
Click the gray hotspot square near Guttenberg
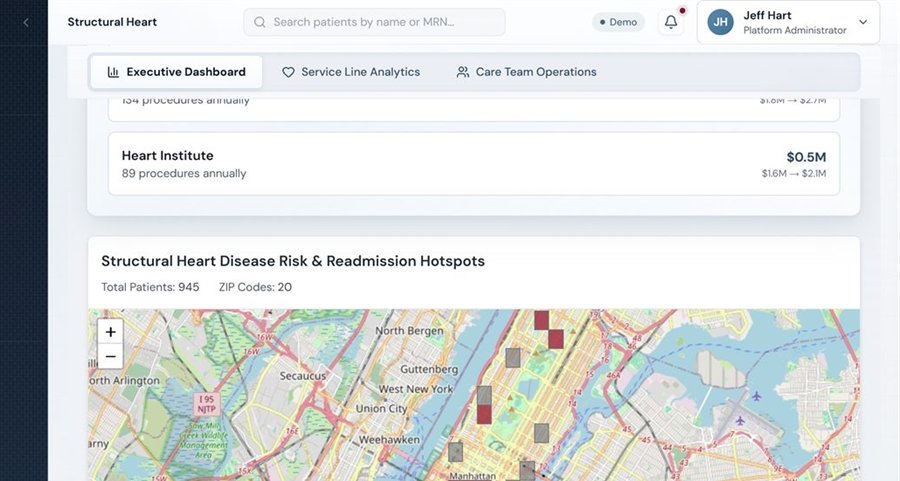(x=513, y=358)
